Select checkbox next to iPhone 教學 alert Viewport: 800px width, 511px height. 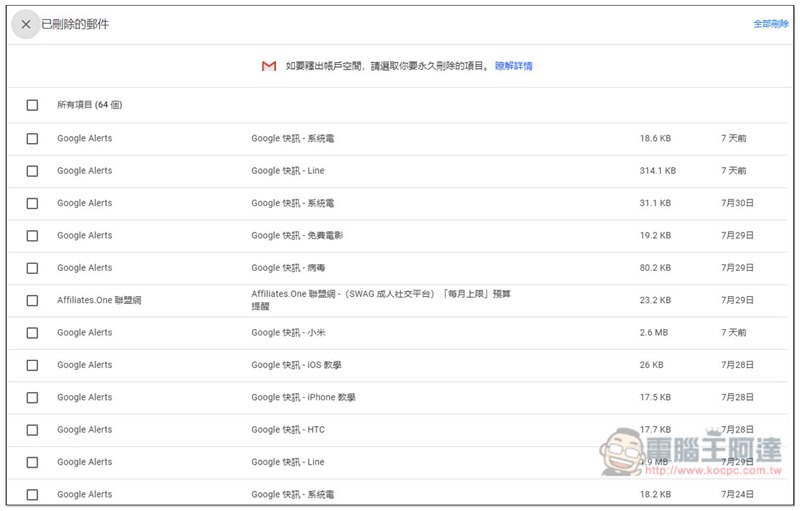click(32, 398)
